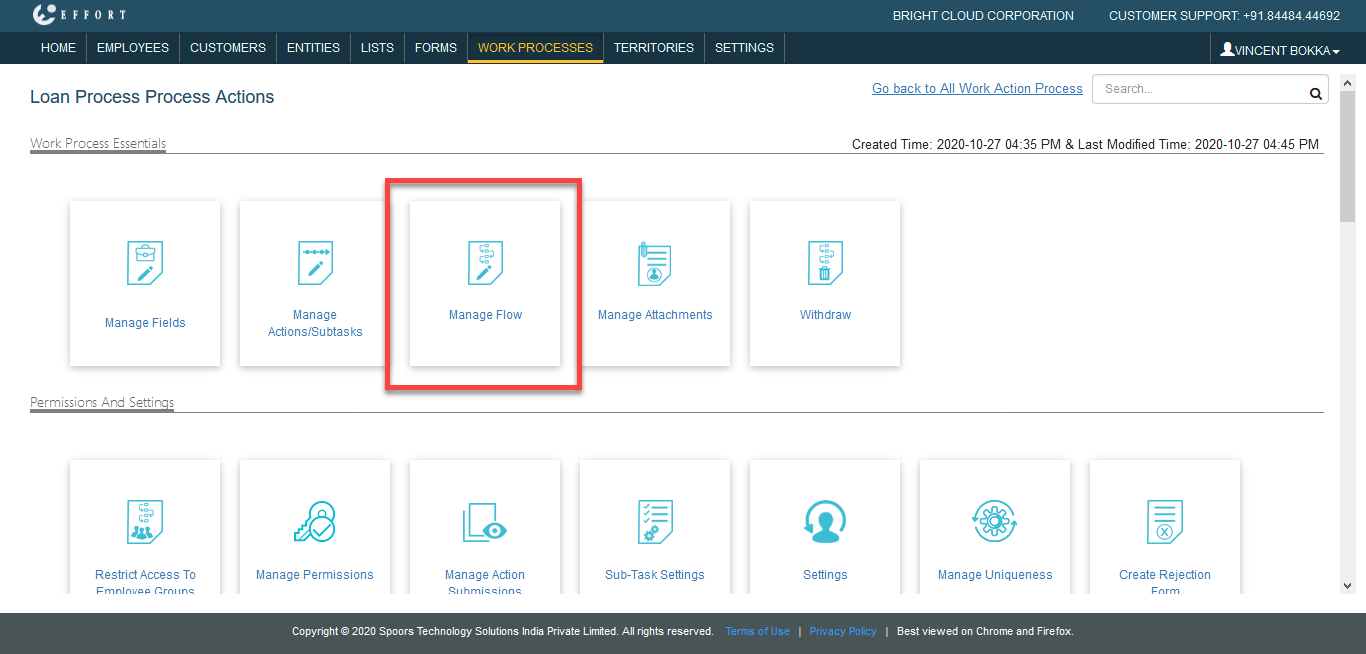Expand the Vincent Bokka user dropdown
Image resolution: width=1366 pixels, height=654 pixels.
[x=1280, y=50]
